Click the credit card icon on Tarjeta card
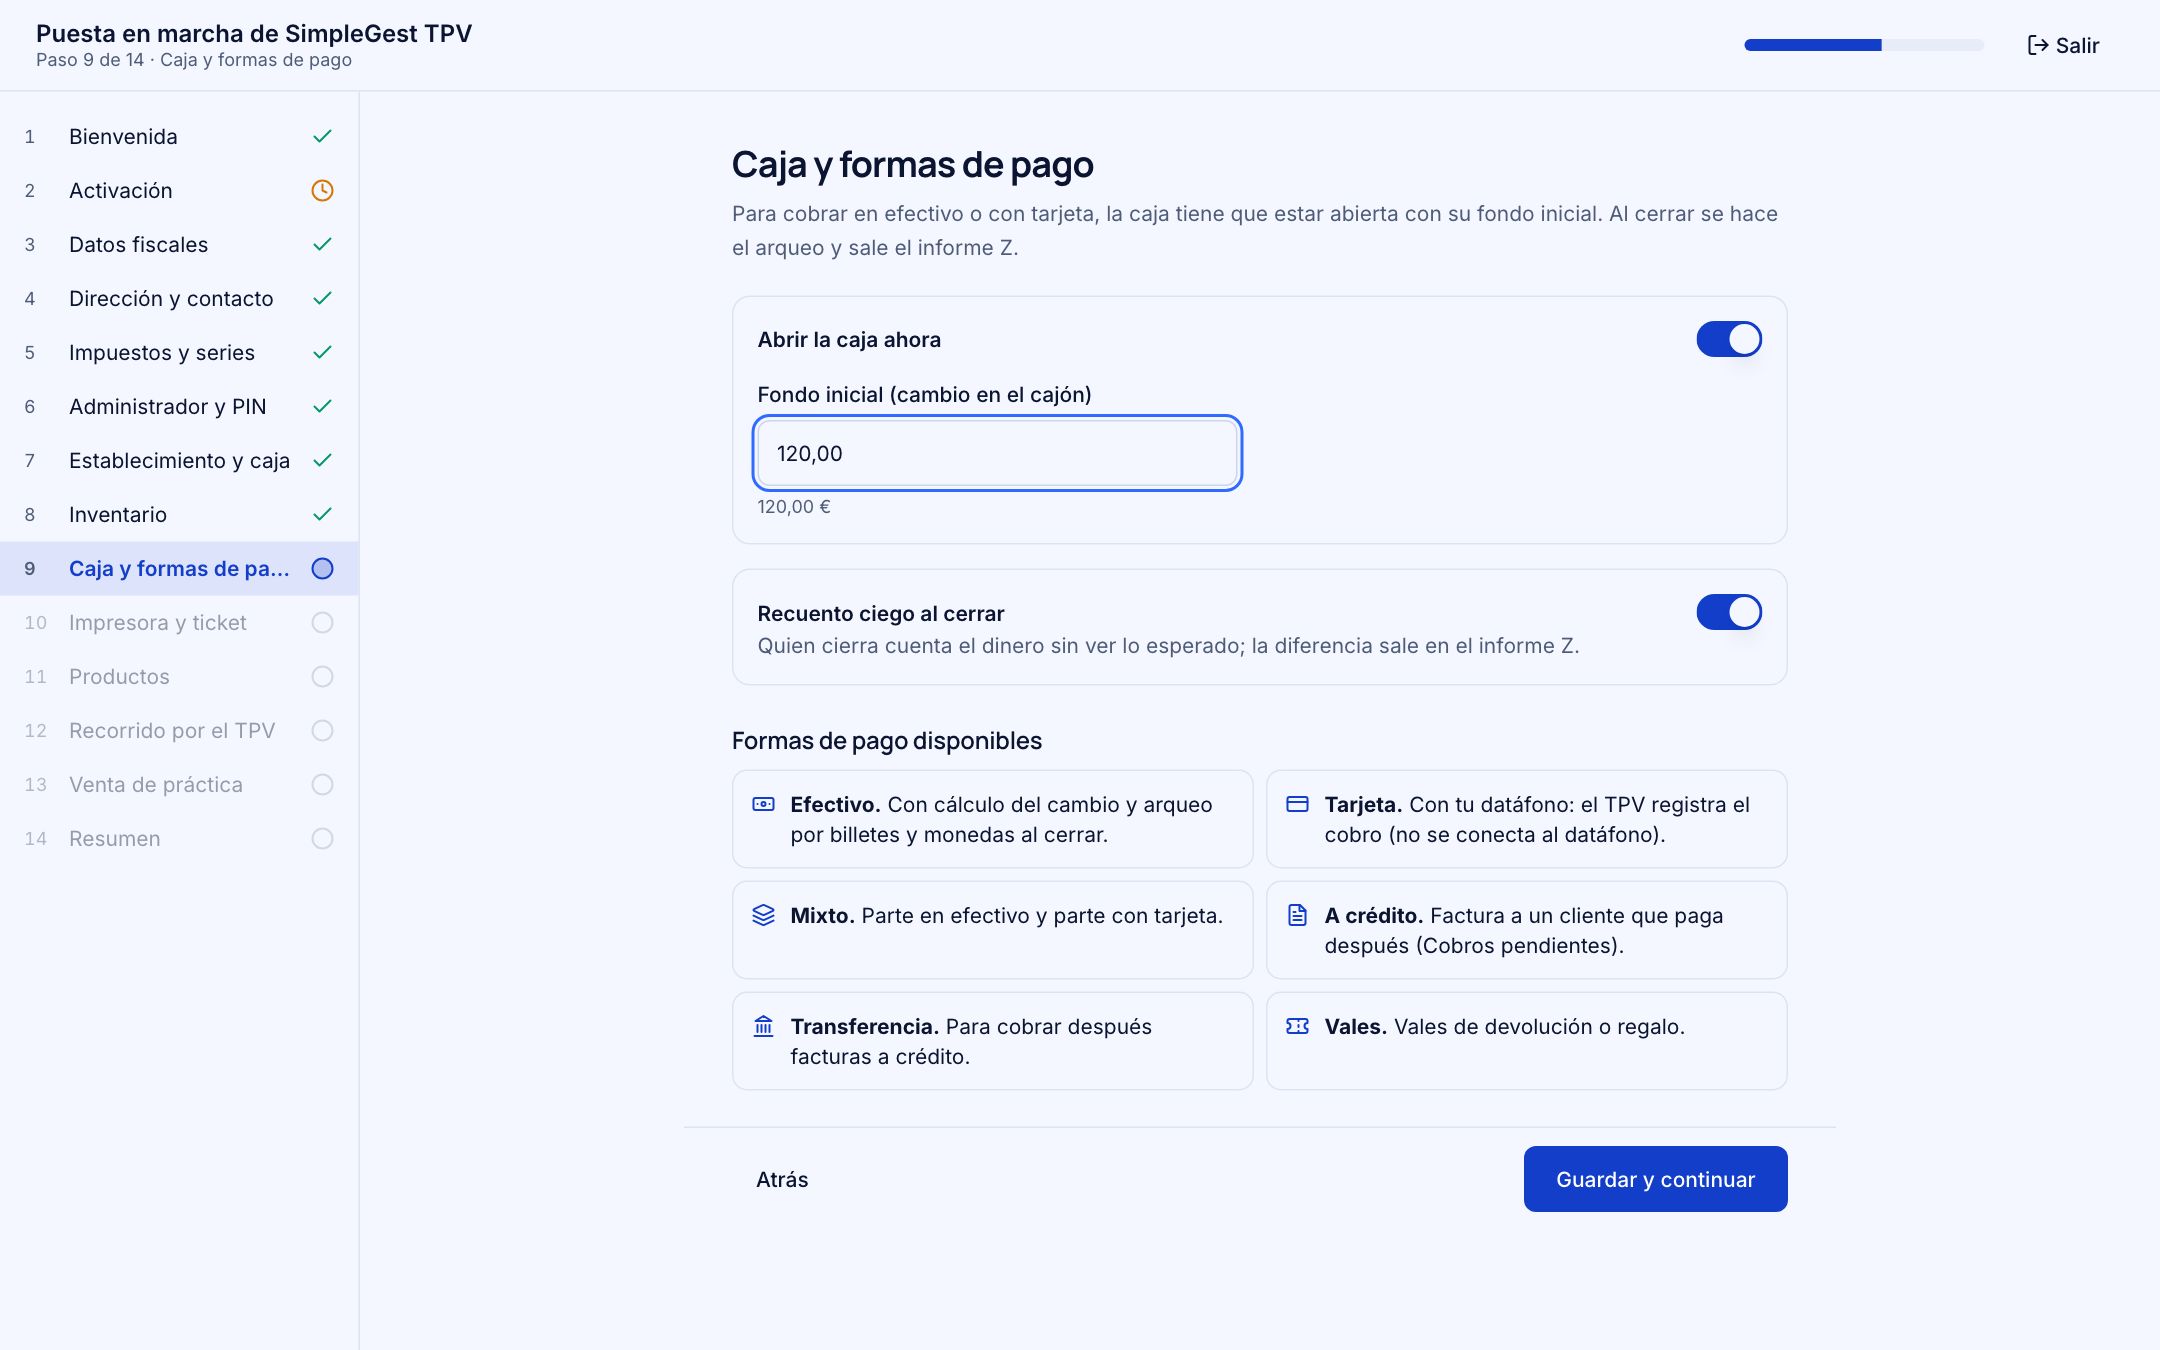 click(1297, 804)
